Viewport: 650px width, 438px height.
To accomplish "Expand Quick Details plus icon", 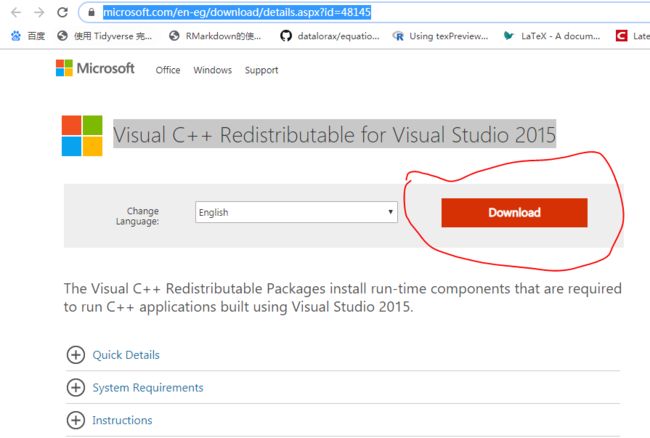I will point(75,355).
